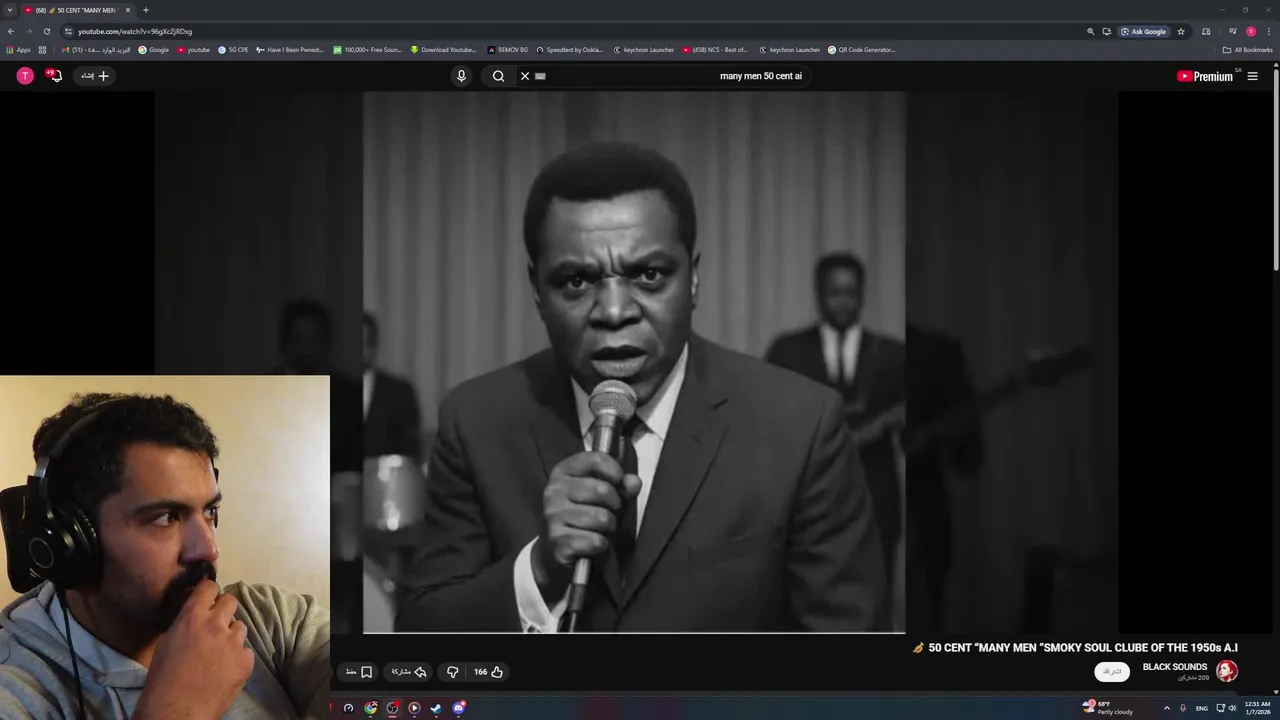Open the 5G CPE bookmark
Viewport: 1280px width, 720px height.
pos(233,49)
